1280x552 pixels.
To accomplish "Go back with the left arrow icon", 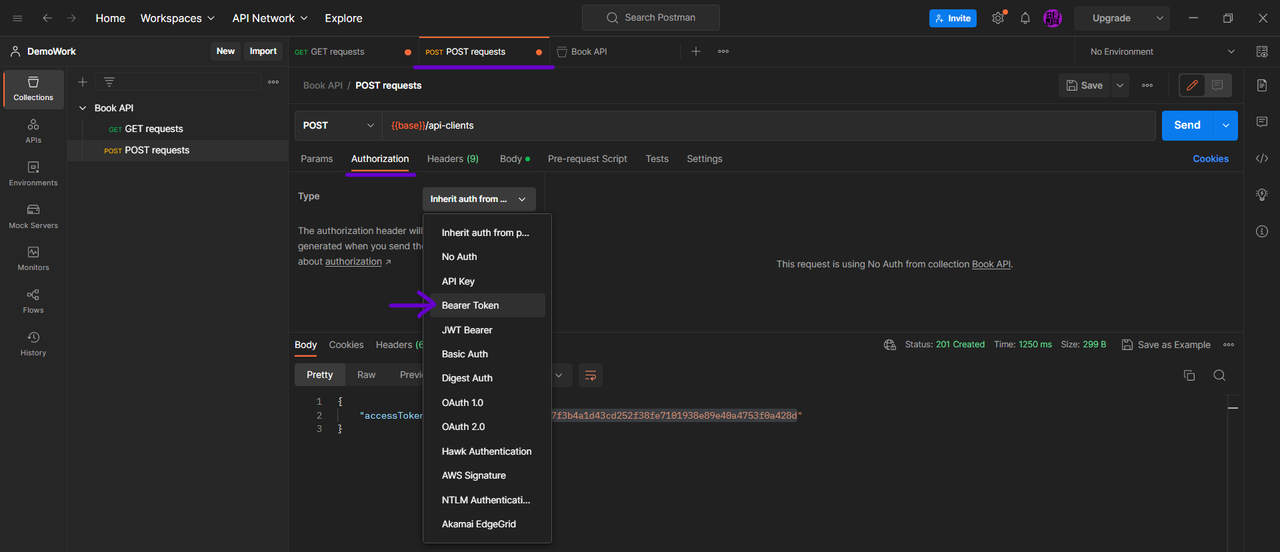I will [47, 18].
